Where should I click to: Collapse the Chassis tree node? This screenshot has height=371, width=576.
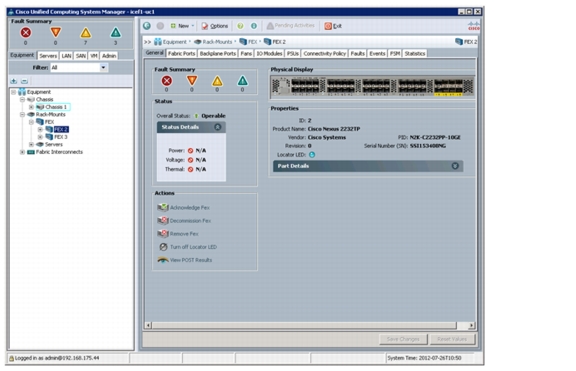pos(22,100)
